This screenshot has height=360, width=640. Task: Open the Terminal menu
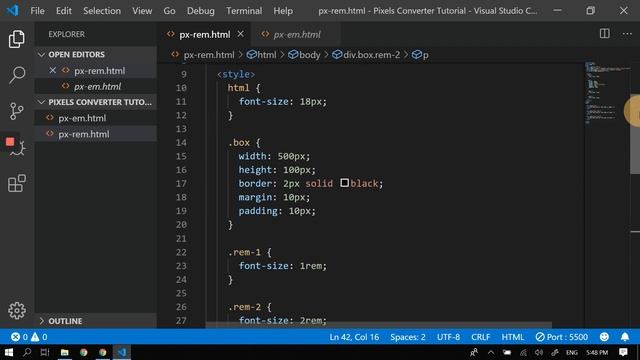click(244, 11)
